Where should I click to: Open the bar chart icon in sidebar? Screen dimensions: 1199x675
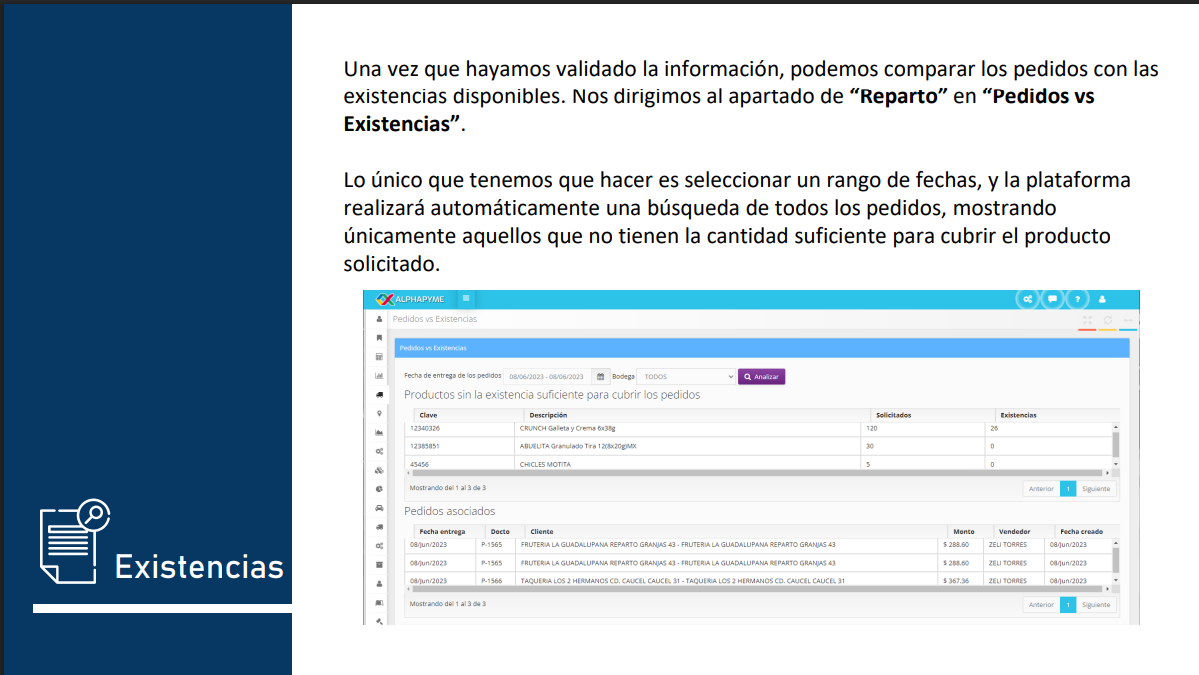pyautogui.click(x=379, y=376)
